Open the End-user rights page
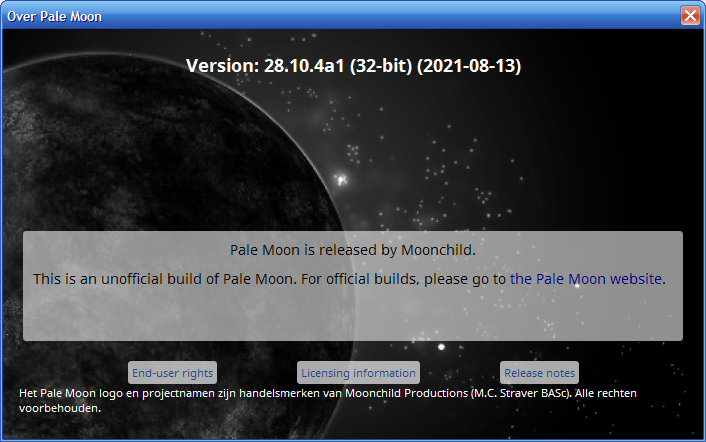This screenshot has height=442, width=706. coord(172,373)
